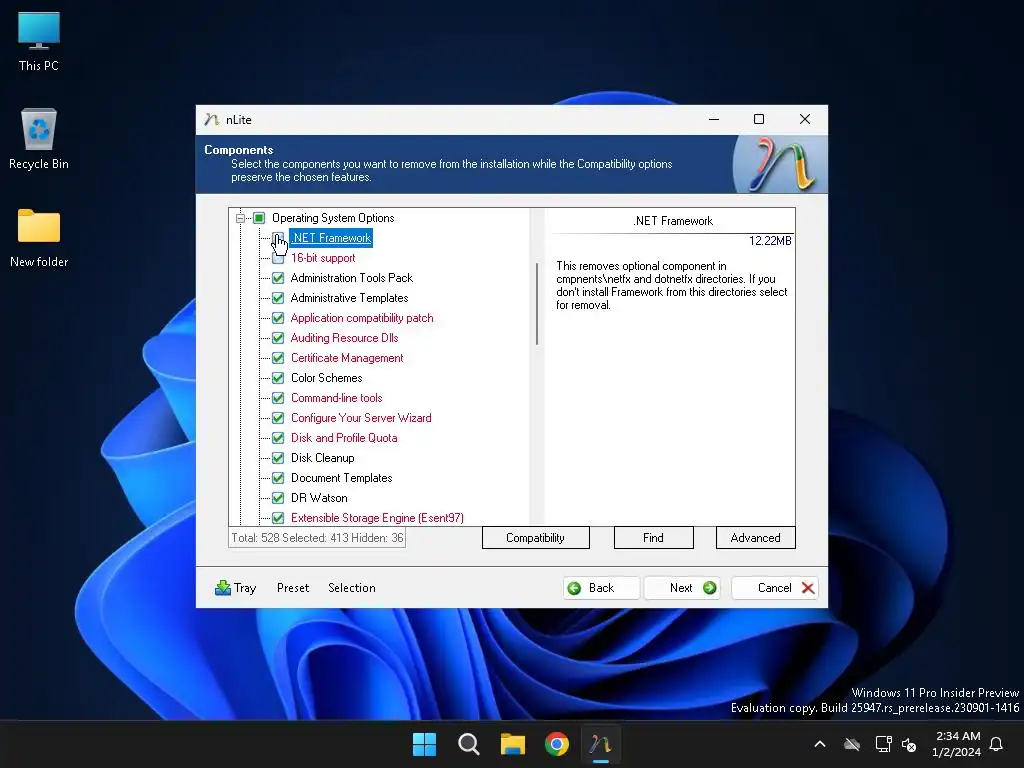Image resolution: width=1024 pixels, height=768 pixels.
Task: Open the clock showing 2:34 AM
Action: [957, 744]
